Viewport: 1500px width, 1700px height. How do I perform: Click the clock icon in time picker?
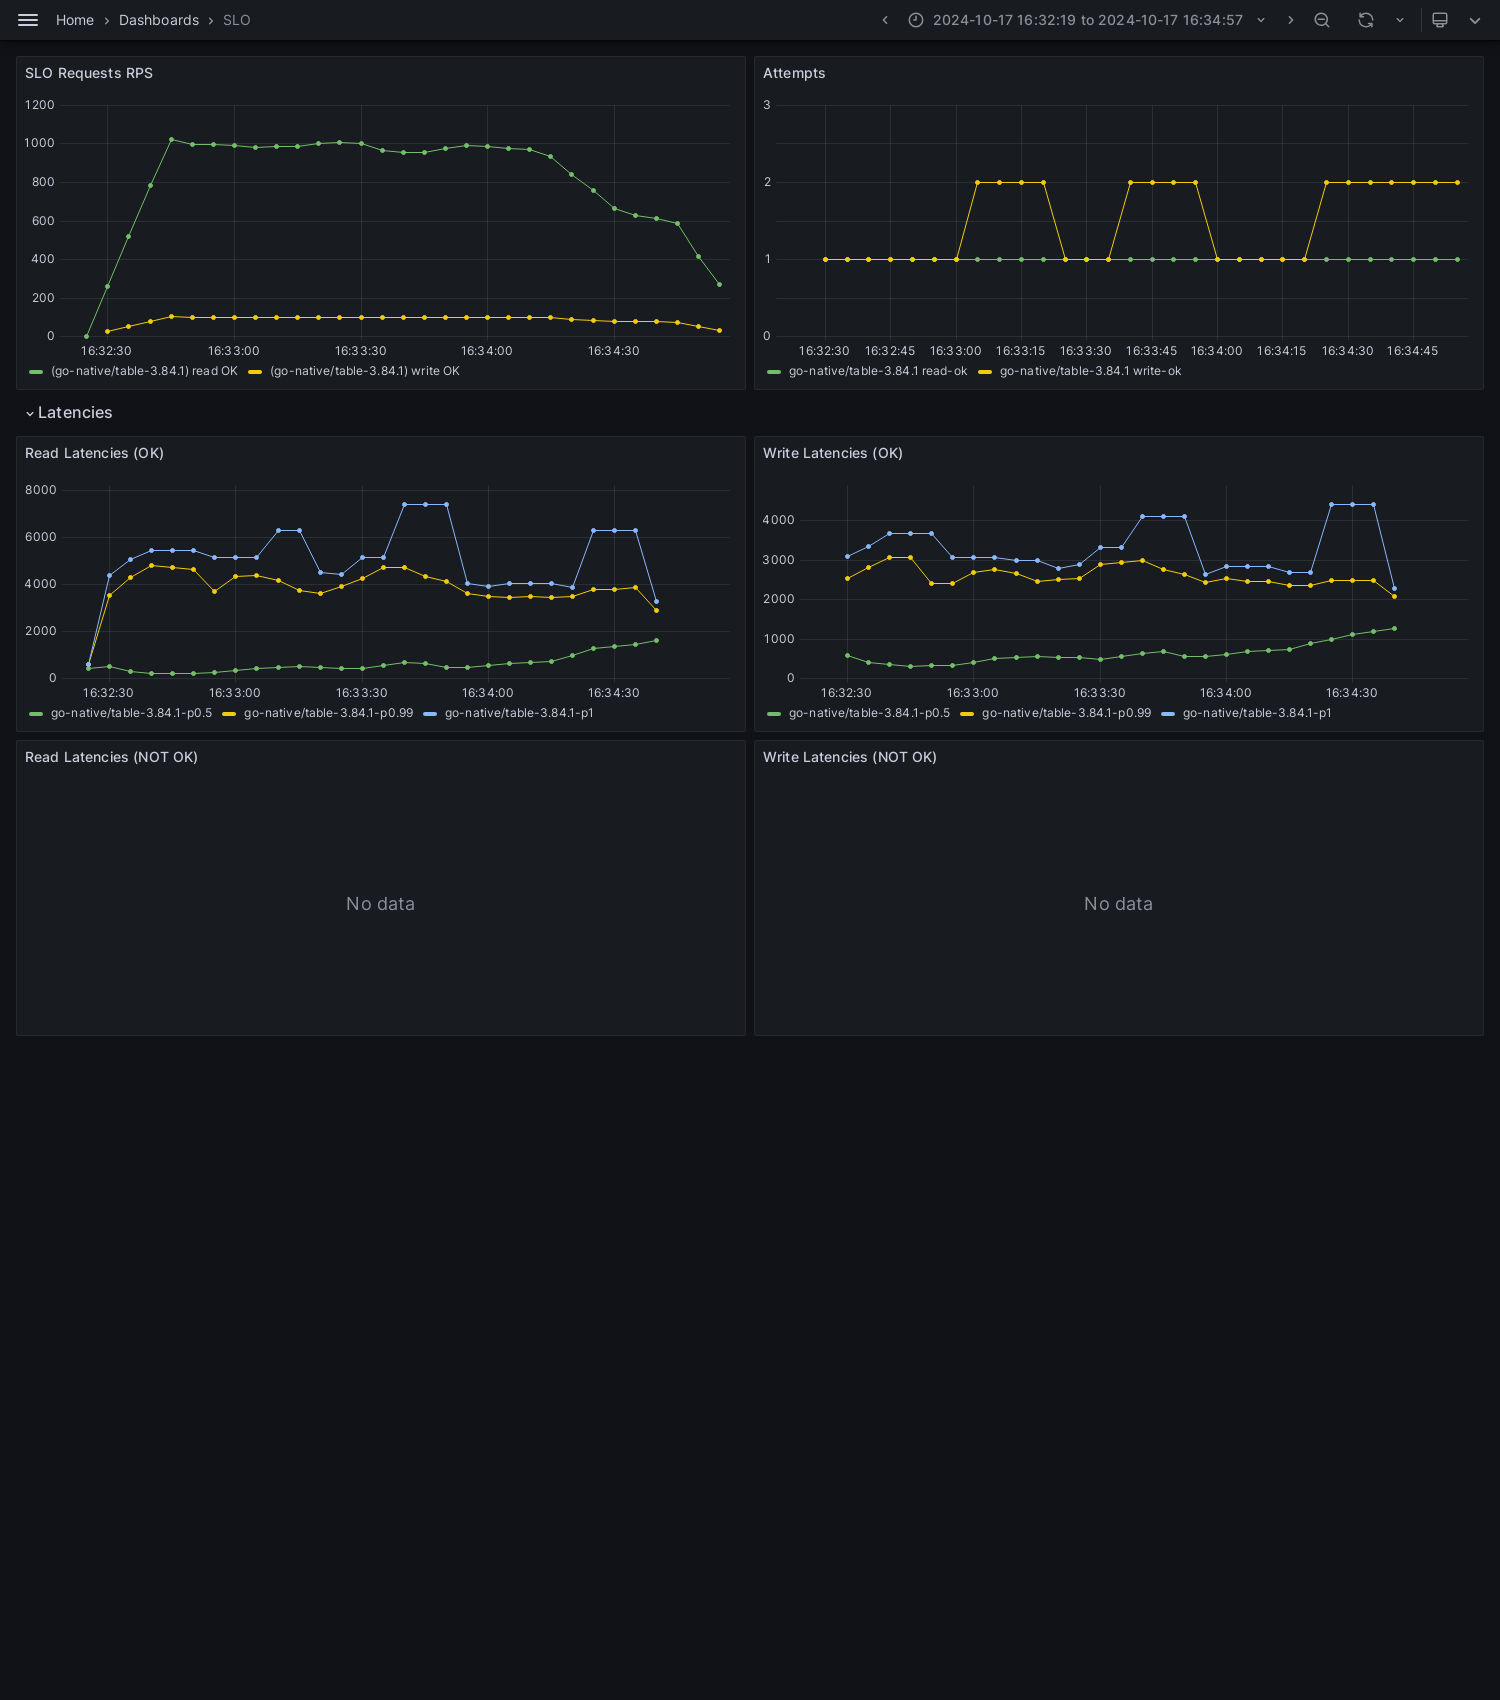pos(916,20)
